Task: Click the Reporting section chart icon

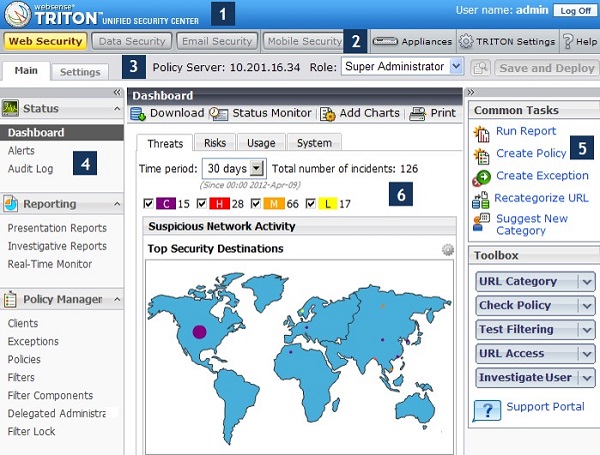Action: click(11, 204)
